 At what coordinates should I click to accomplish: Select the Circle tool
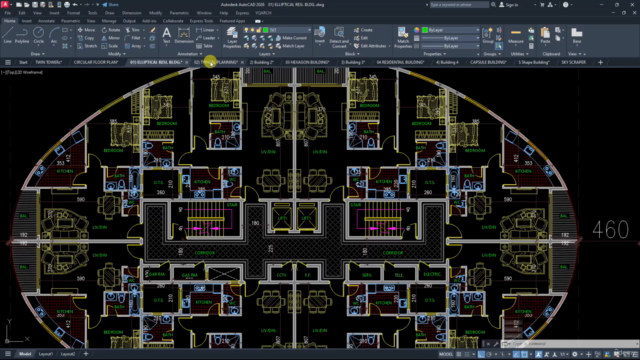pyautogui.click(x=39, y=35)
